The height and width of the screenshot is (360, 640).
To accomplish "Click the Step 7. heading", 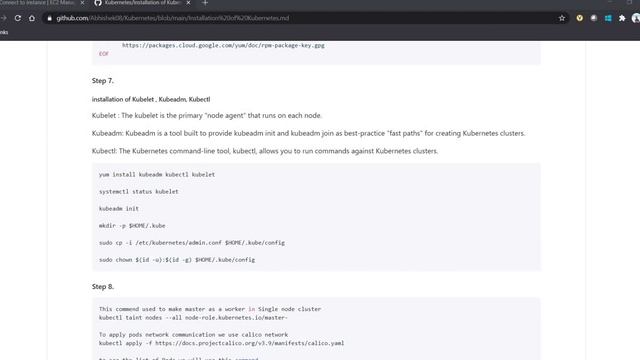I will point(103,81).
